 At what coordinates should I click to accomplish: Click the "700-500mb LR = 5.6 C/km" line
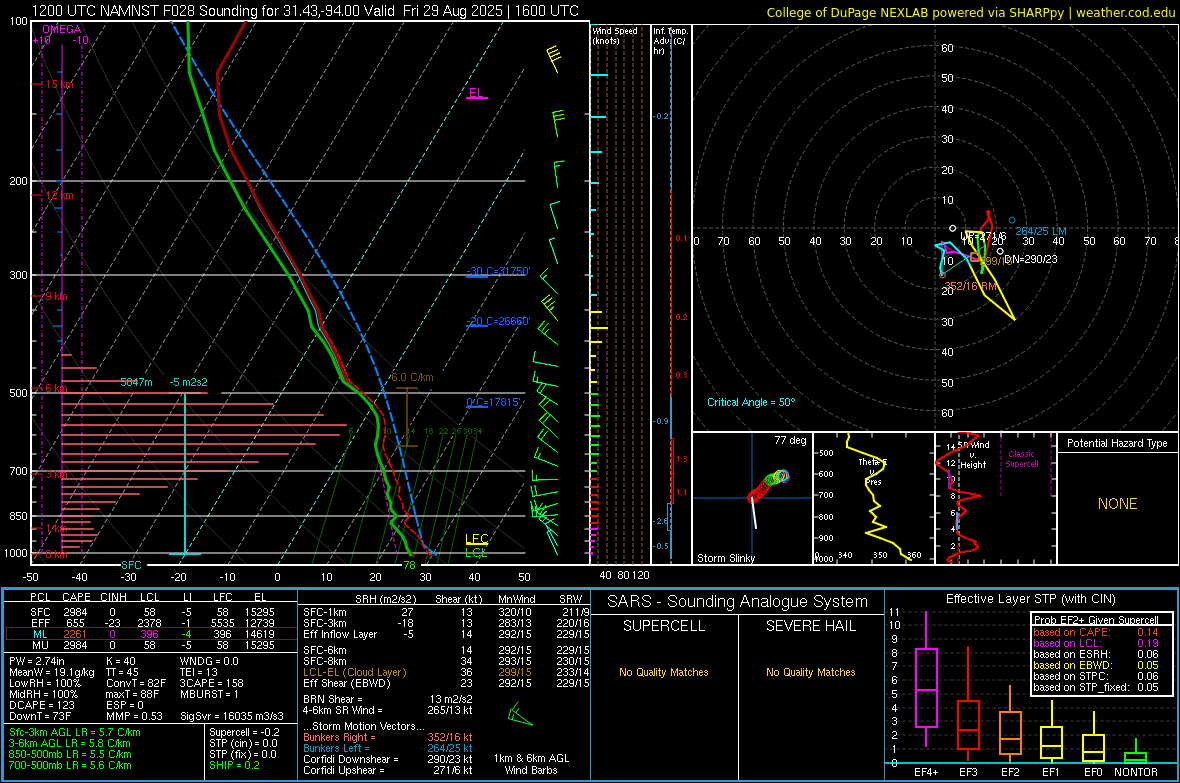[70, 765]
